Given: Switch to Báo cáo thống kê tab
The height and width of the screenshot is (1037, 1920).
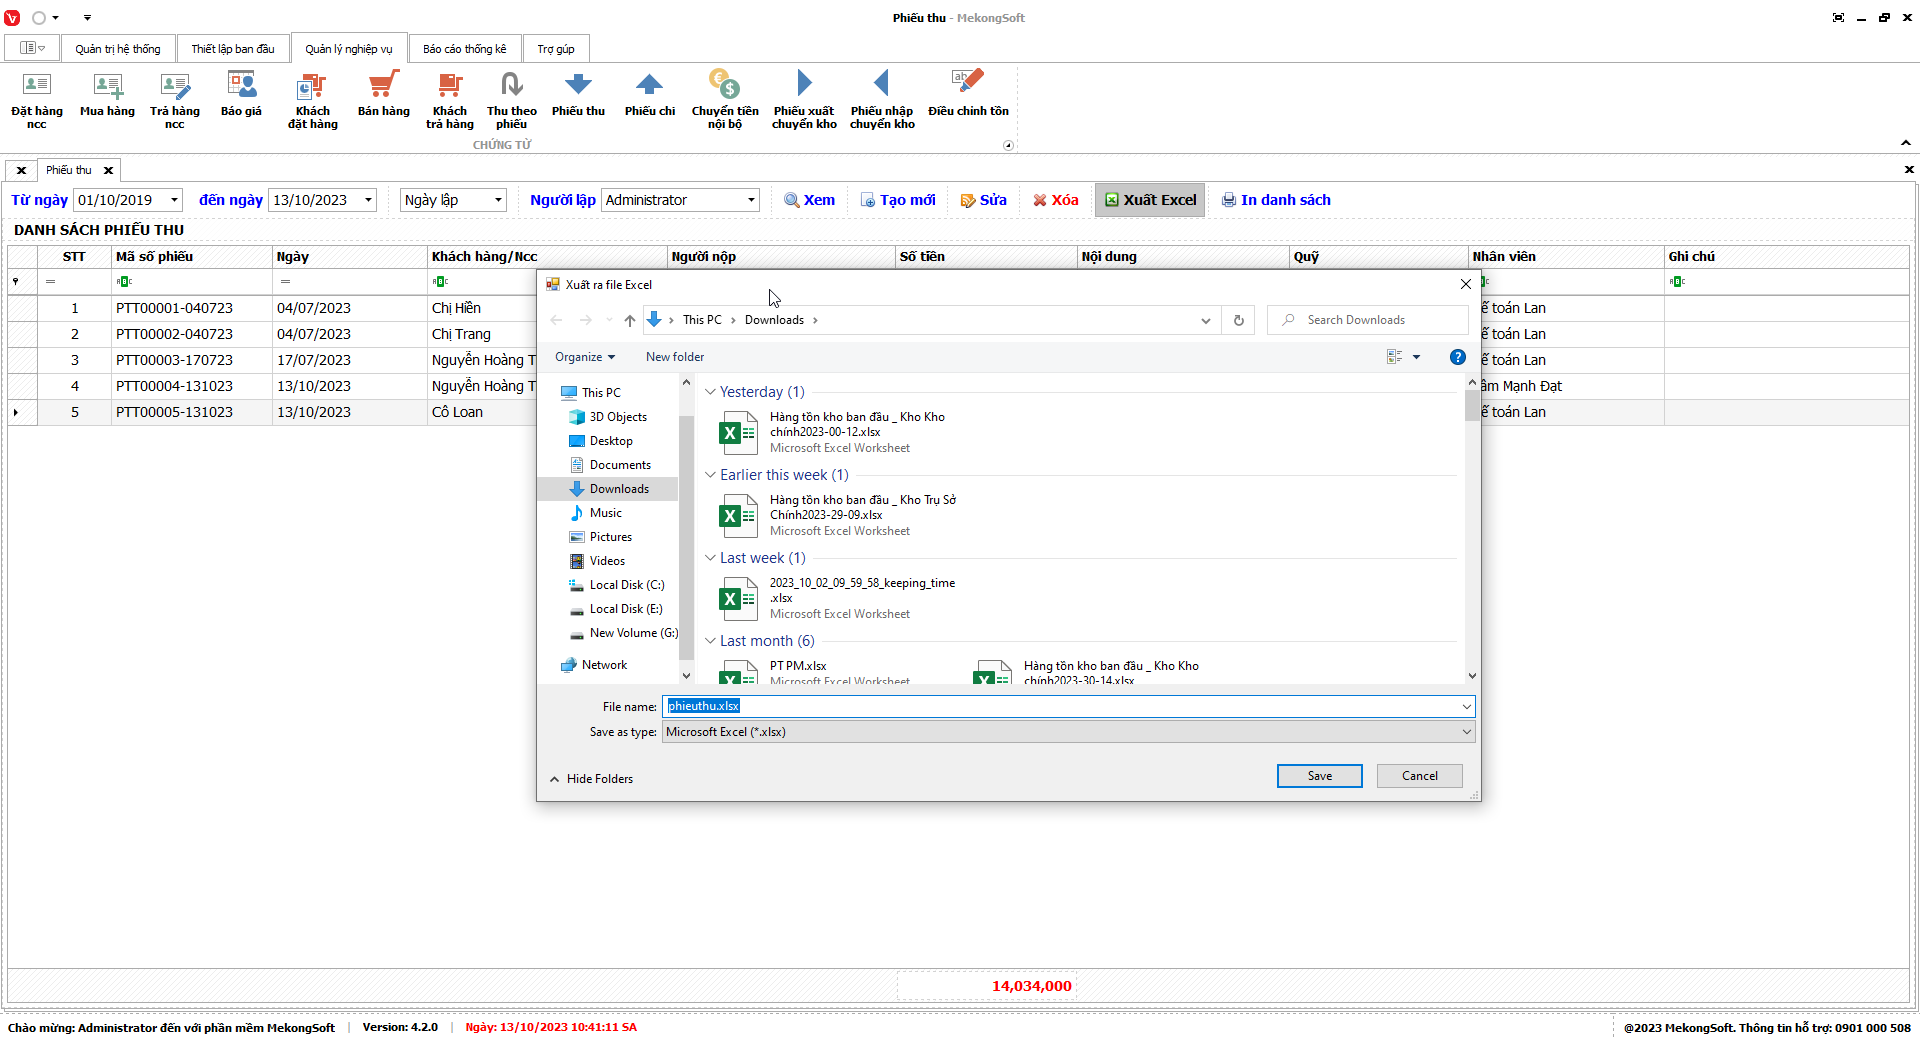Looking at the screenshot, I should coord(464,49).
